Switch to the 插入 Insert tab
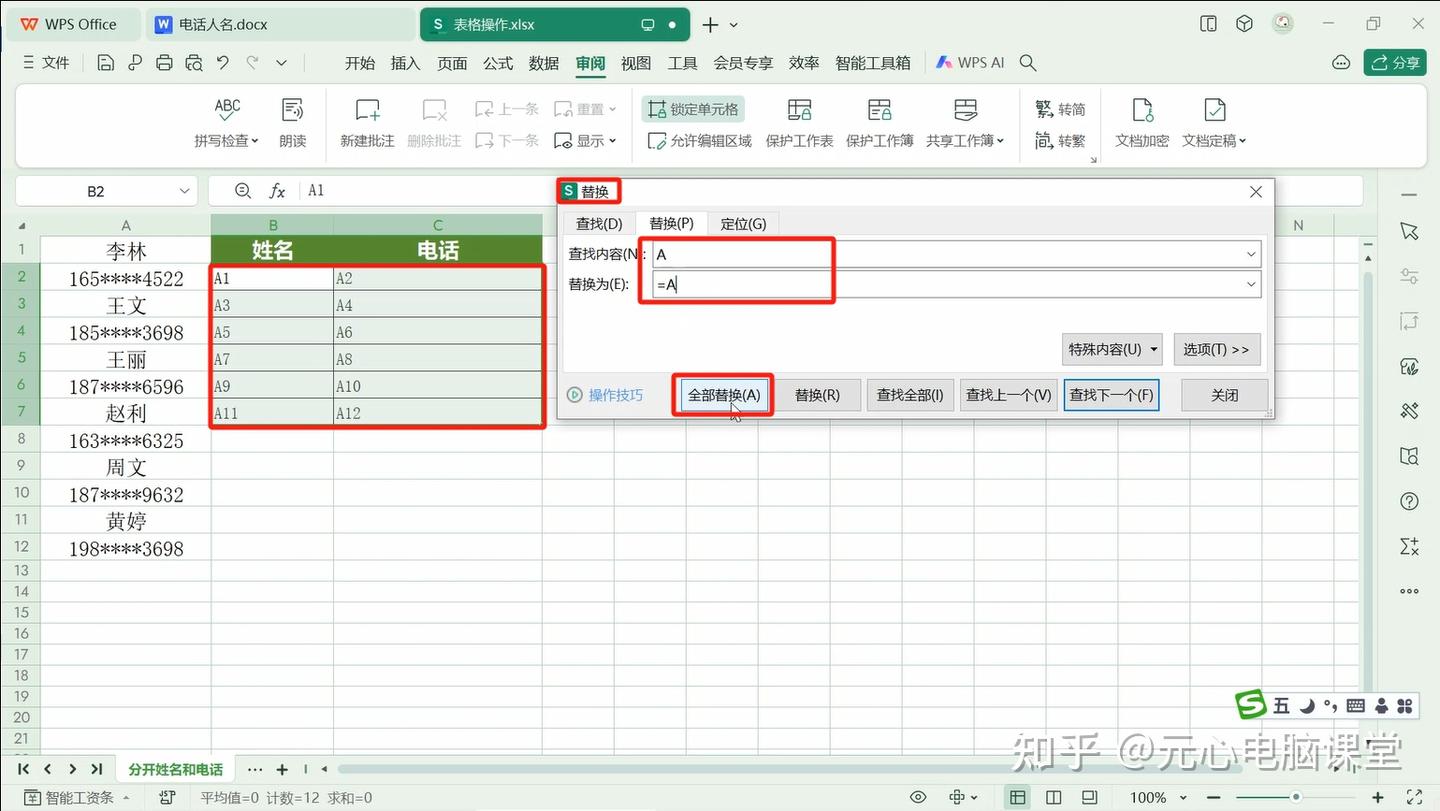1440x811 pixels. (405, 63)
